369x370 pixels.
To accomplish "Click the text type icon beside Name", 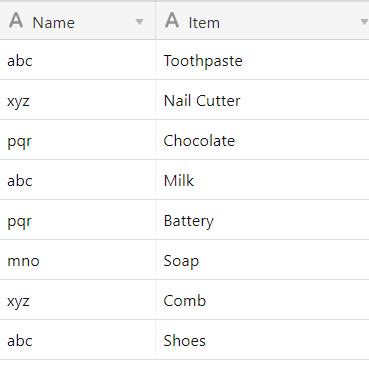I will click(x=16, y=20).
